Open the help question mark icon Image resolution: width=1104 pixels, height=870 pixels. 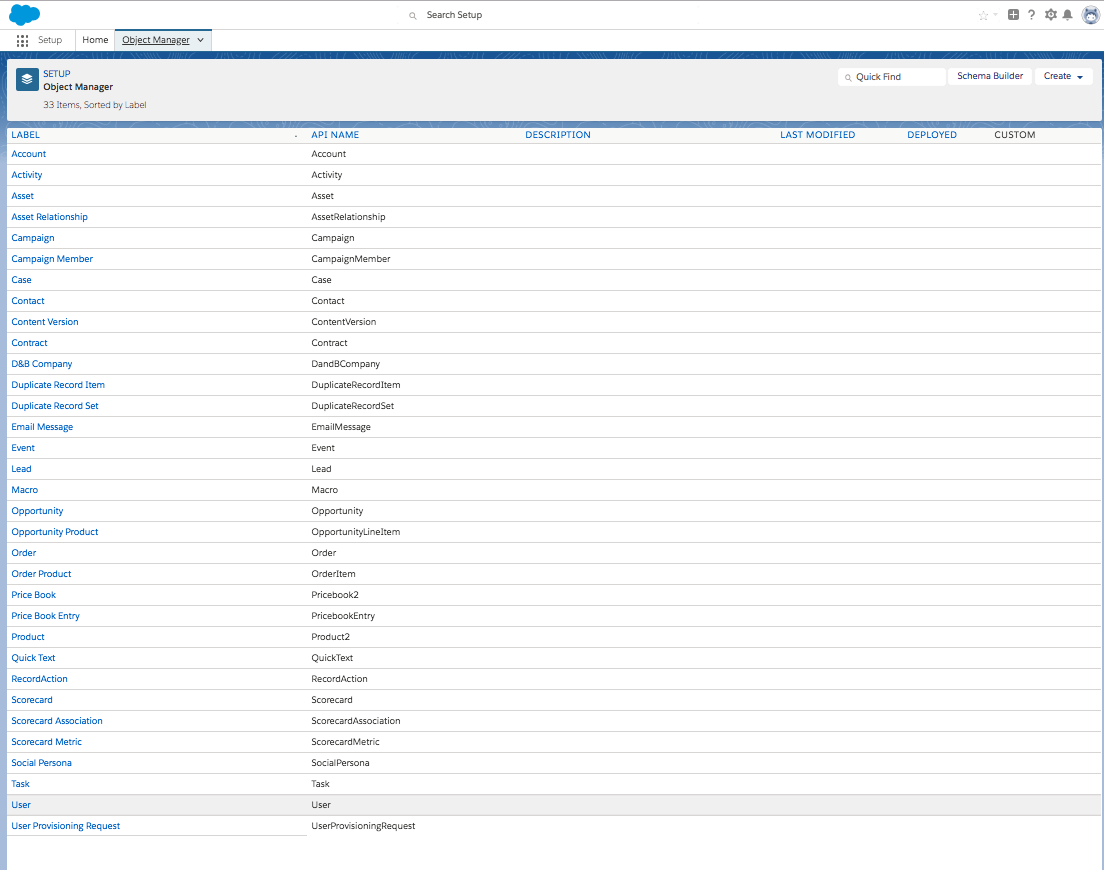click(1031, 15)
